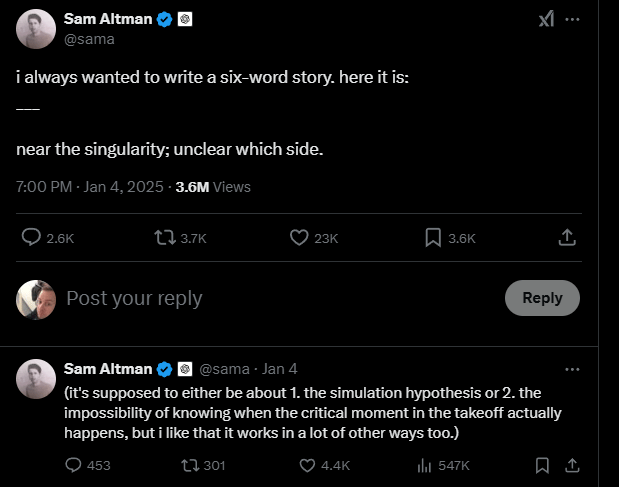
Task: Open the 7:00 PM Jan 4, 2025 timestamp link
Action: (90, 186)
